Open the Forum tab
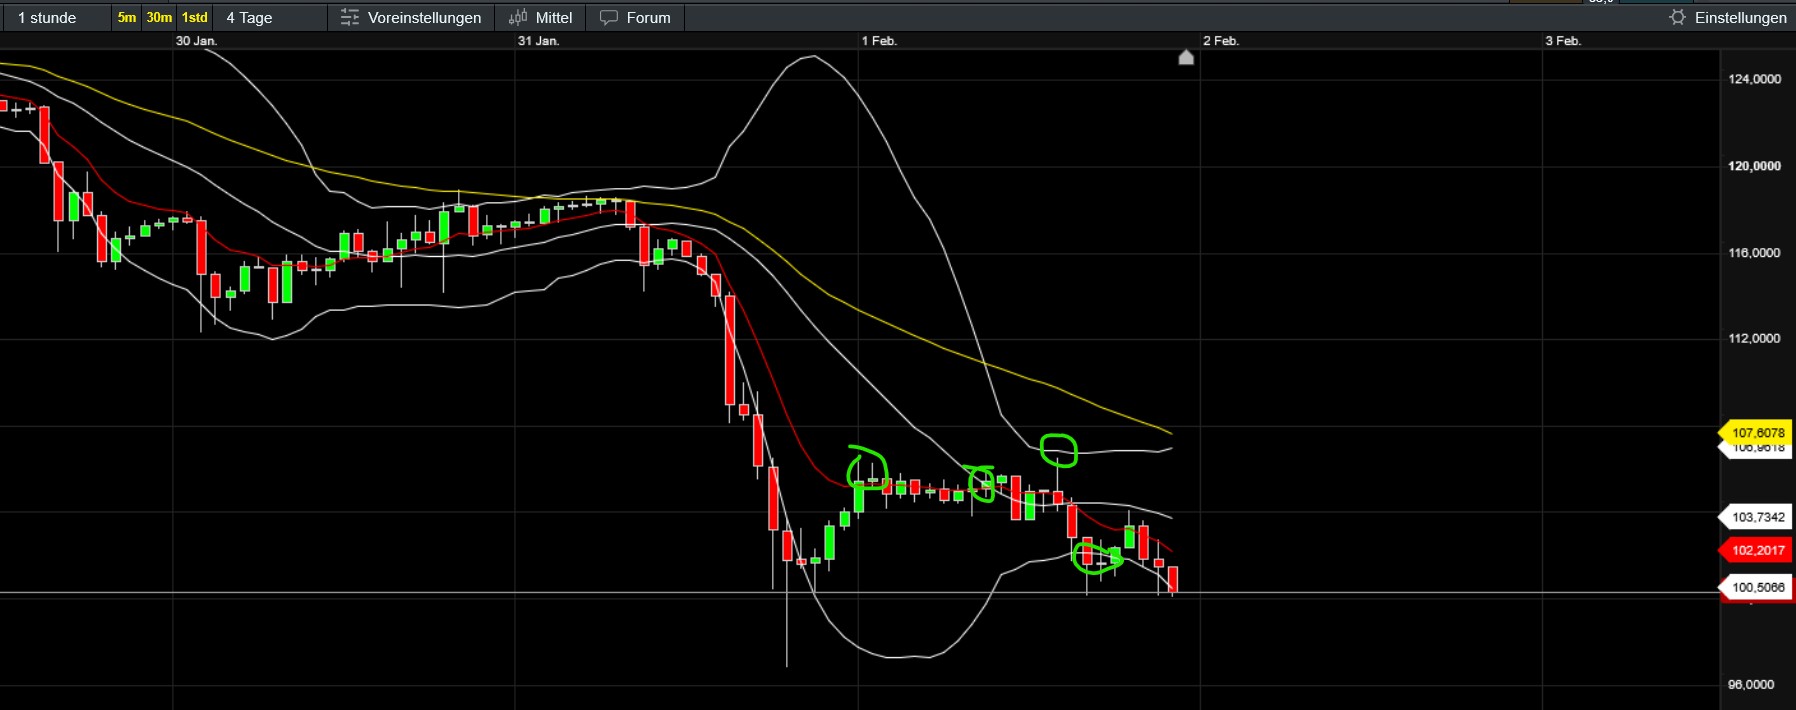 point(648,17)
